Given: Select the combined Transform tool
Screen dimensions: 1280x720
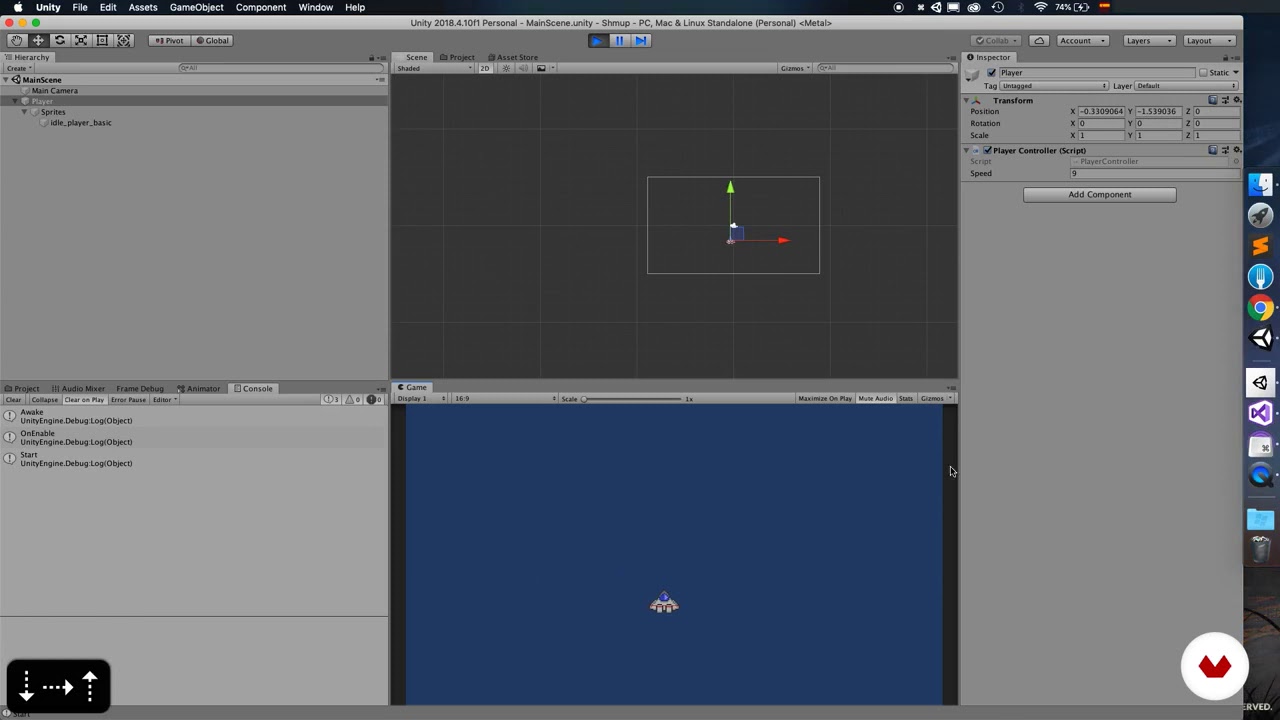Looking at the screenshot, I should 124,40.
